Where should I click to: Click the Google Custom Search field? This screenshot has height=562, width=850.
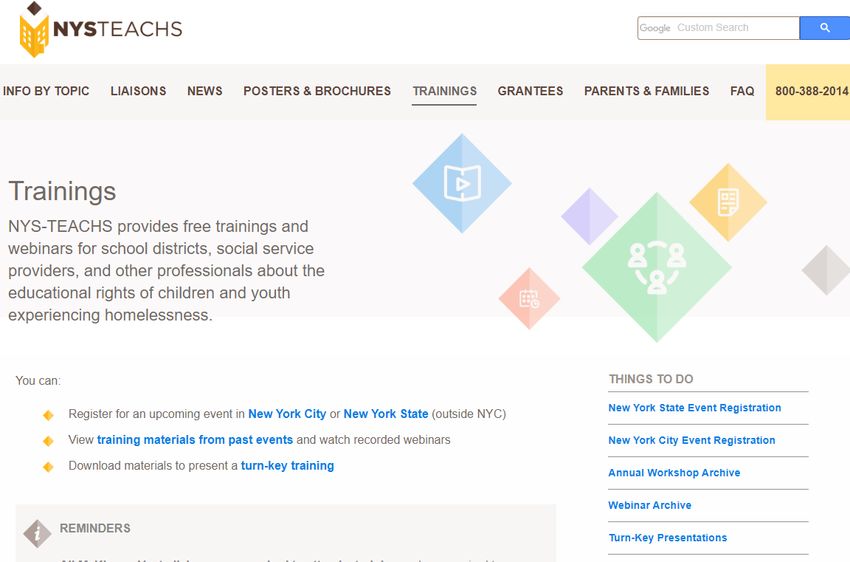pyautogui.click(x=718, y=28)
